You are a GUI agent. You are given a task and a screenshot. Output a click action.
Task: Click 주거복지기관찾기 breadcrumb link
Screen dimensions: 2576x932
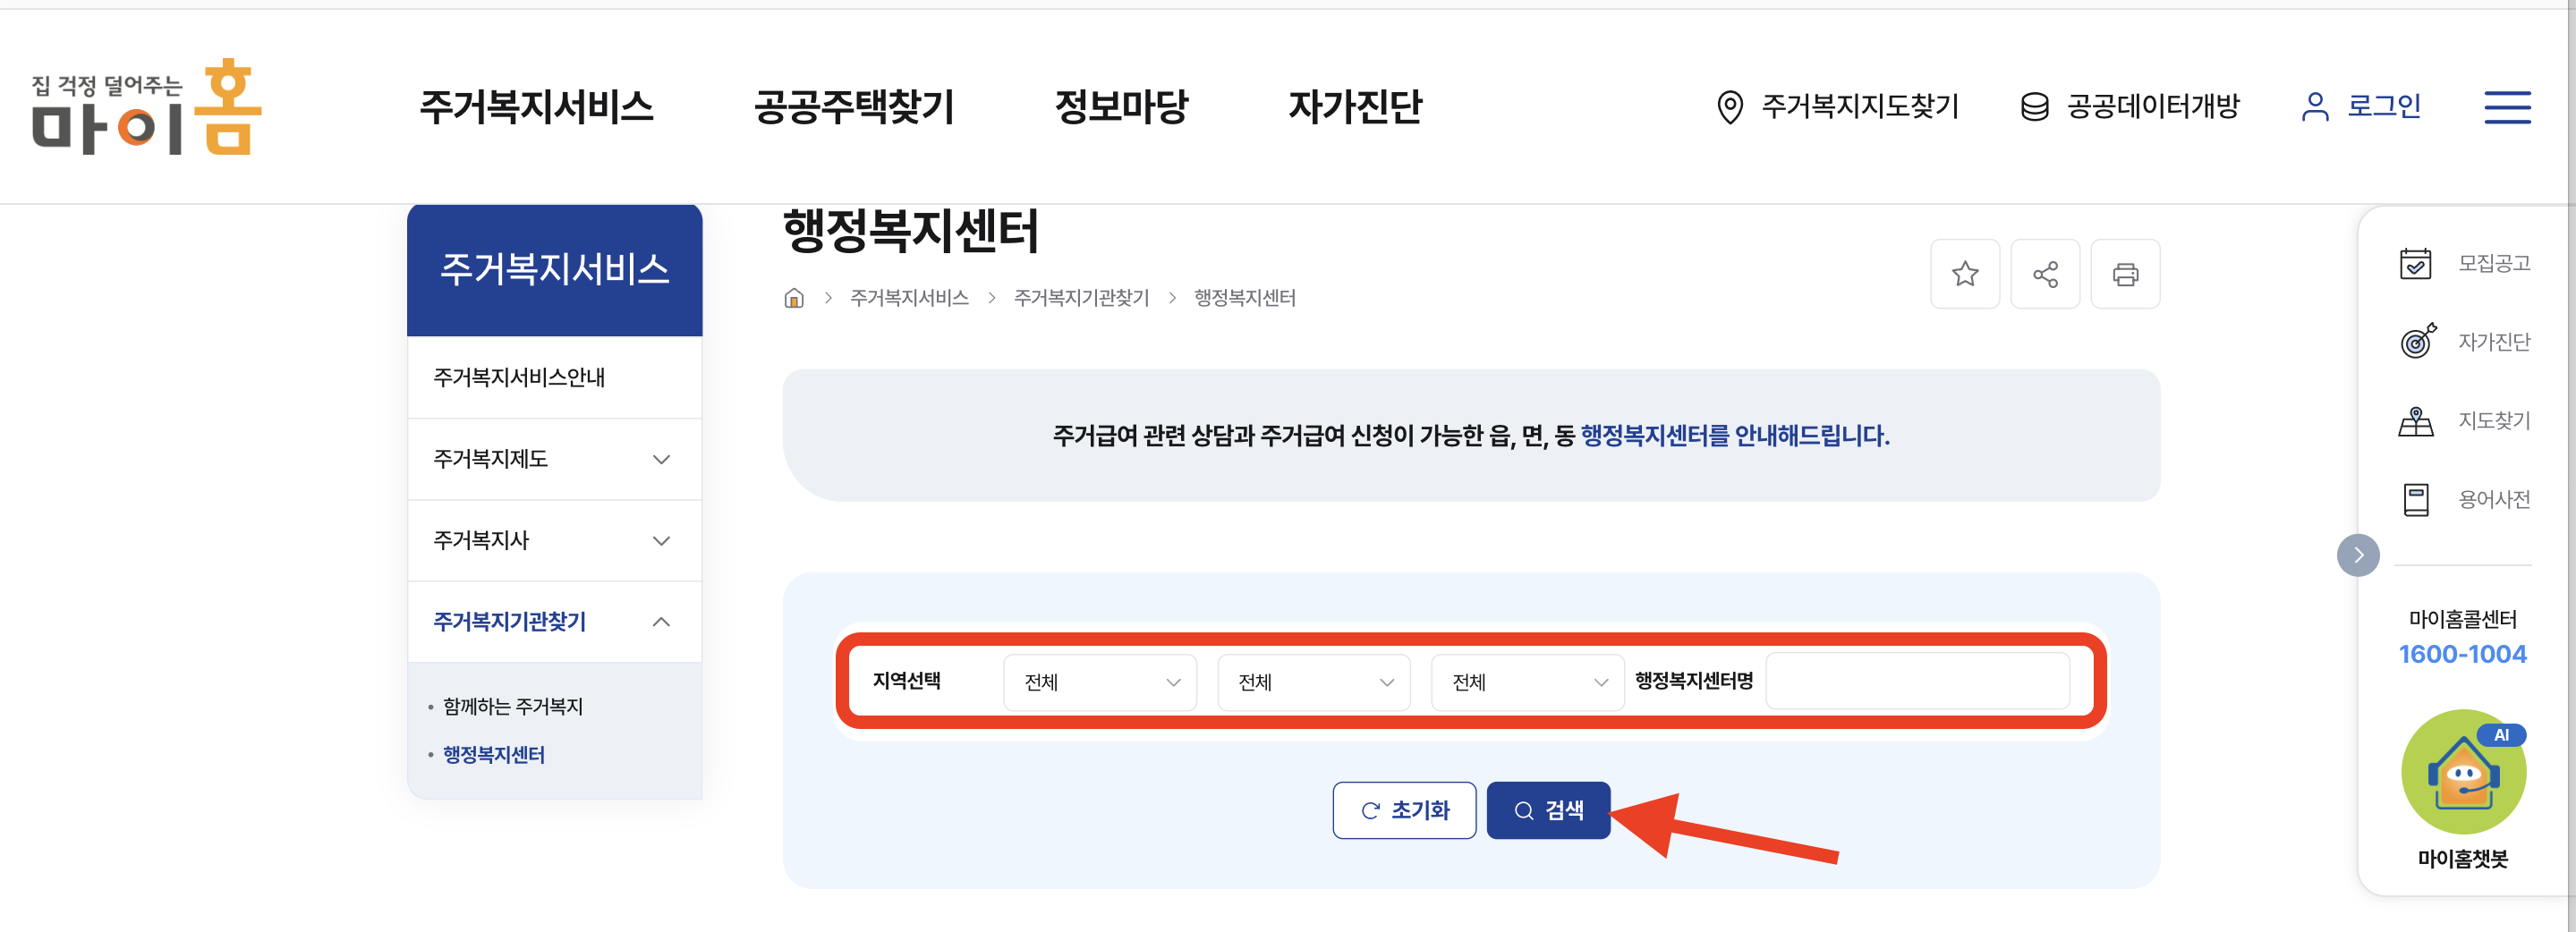pos(1081,298)
